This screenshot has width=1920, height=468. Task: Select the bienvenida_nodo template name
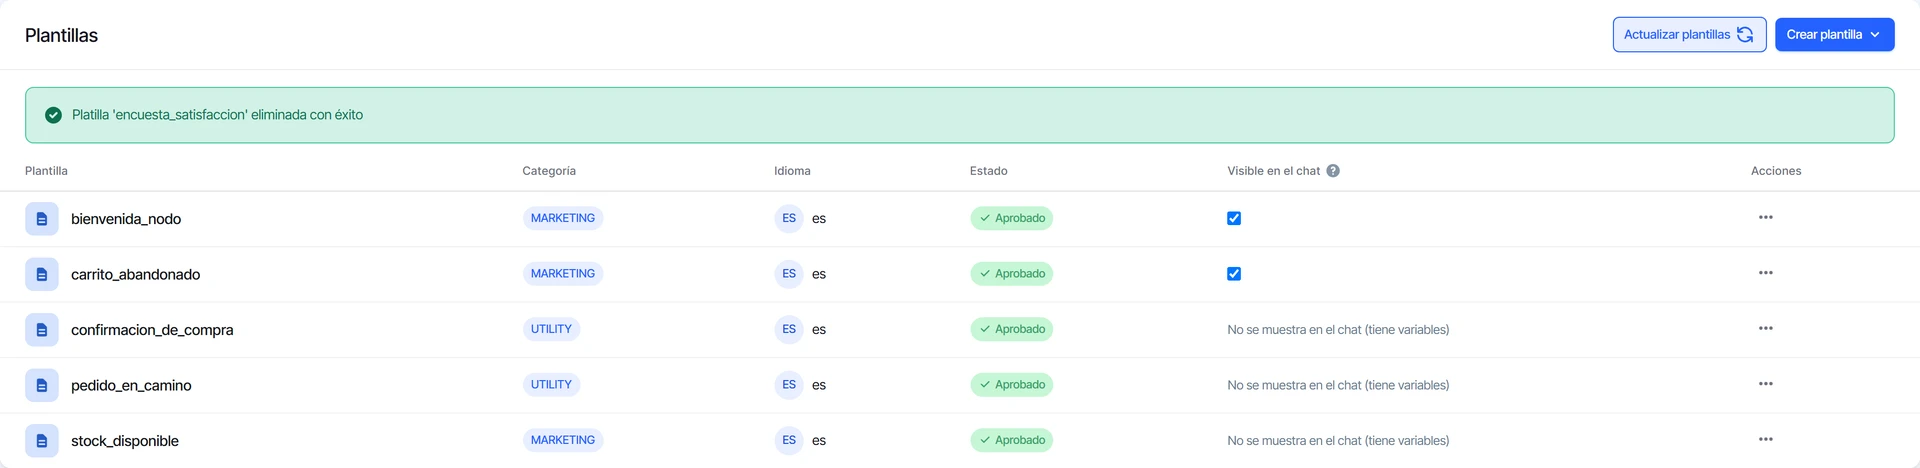[126, 219]
